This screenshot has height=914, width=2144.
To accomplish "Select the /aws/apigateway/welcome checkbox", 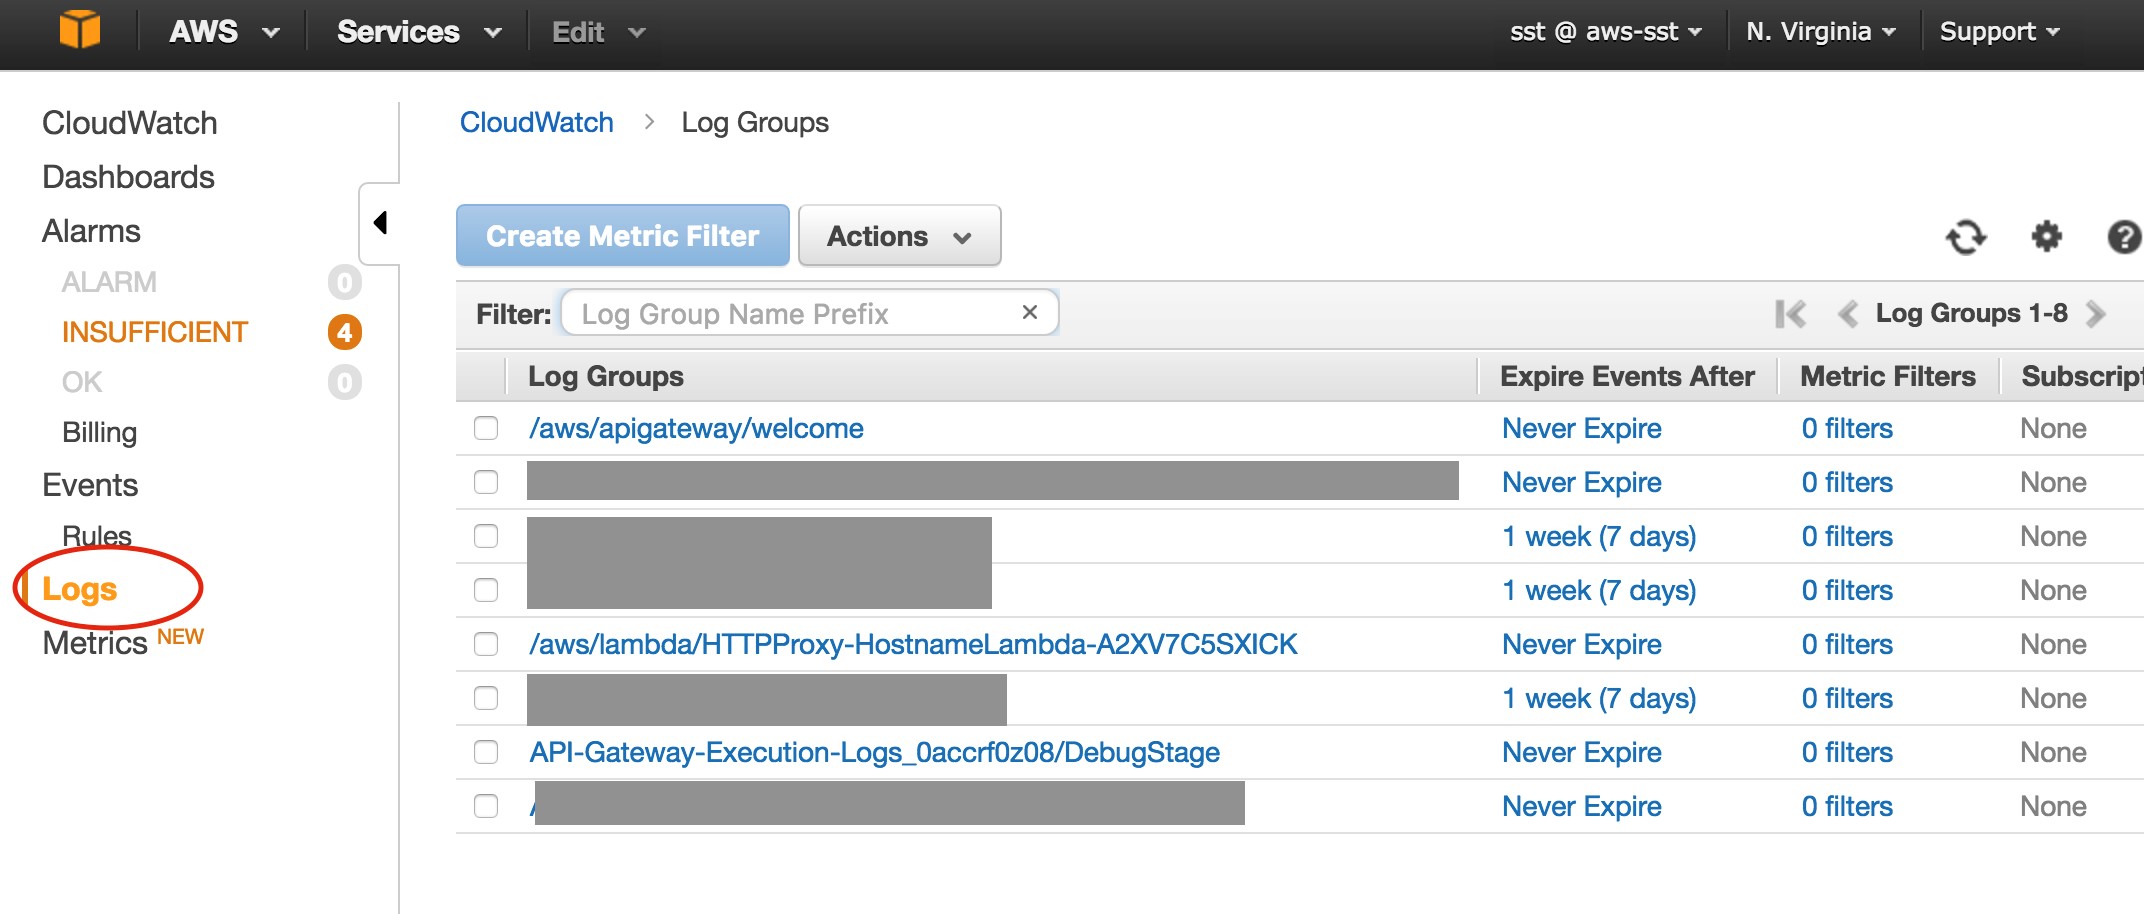I will click(486, 428).
